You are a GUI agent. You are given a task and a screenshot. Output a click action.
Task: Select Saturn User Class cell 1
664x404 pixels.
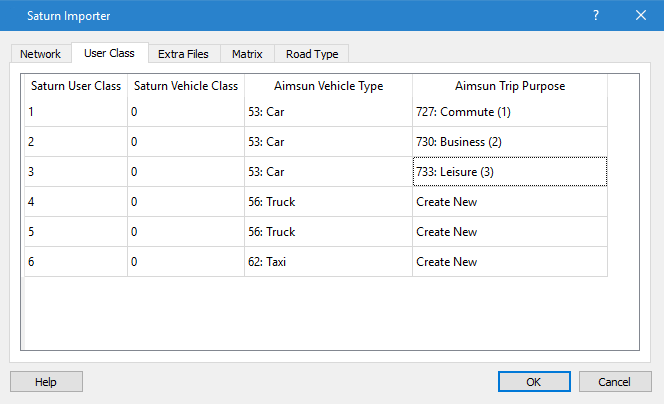click(x=76, y=112)
